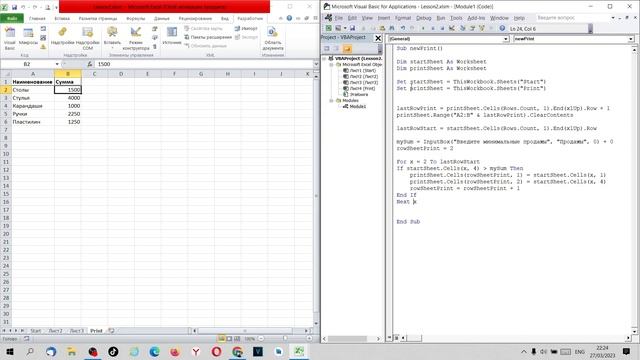The image size is (640, 360).
Task: Open the newPrint procedure dropdown
Action: tap(631, 39)
